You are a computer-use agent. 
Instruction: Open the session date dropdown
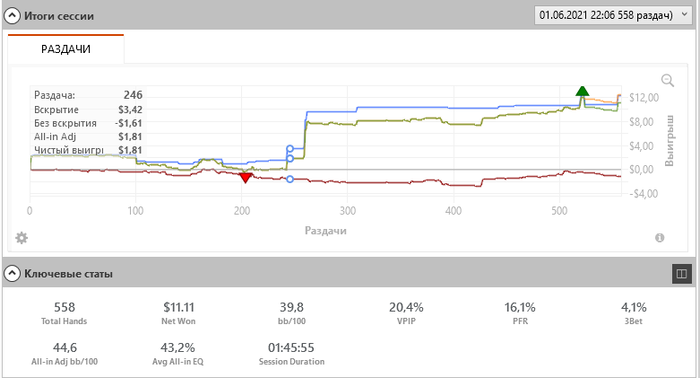[x=612, y=15]
